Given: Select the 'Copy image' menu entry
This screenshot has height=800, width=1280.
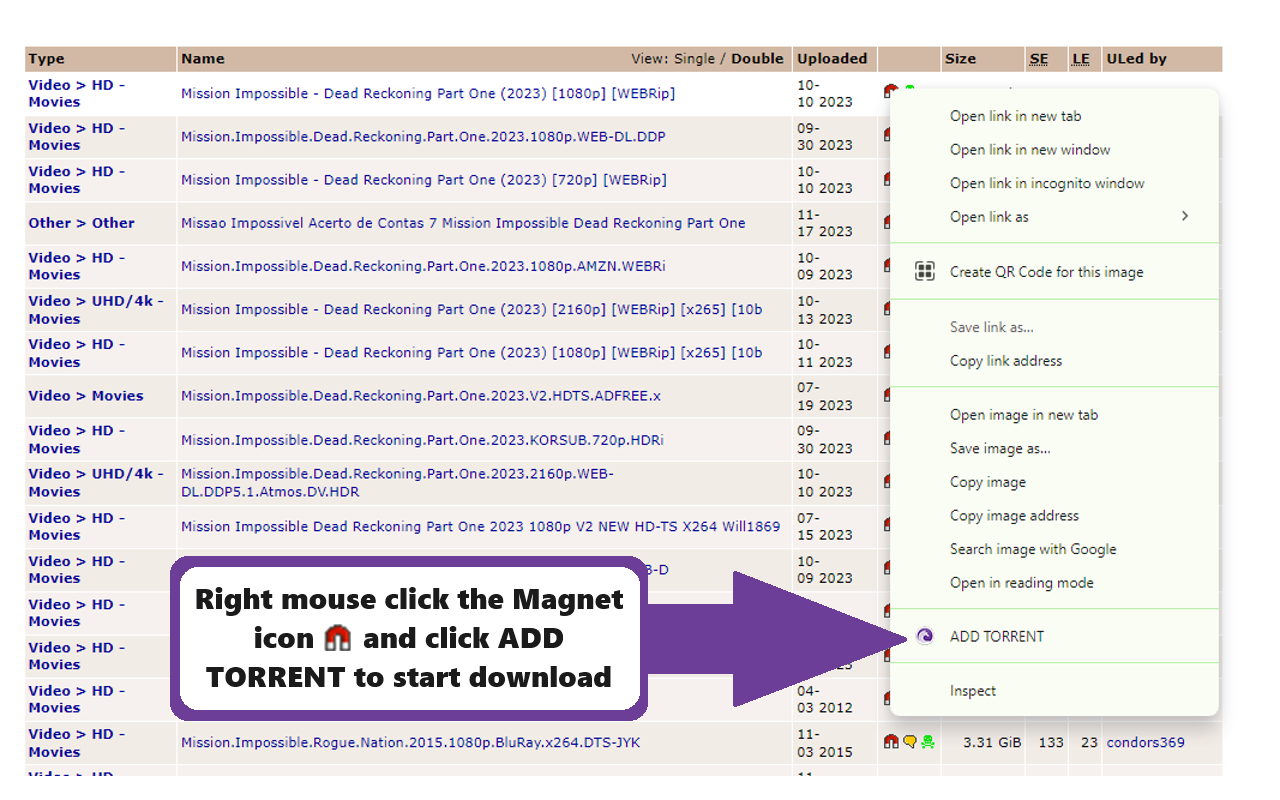Looking at the screenshot, I should point(1055,482).
